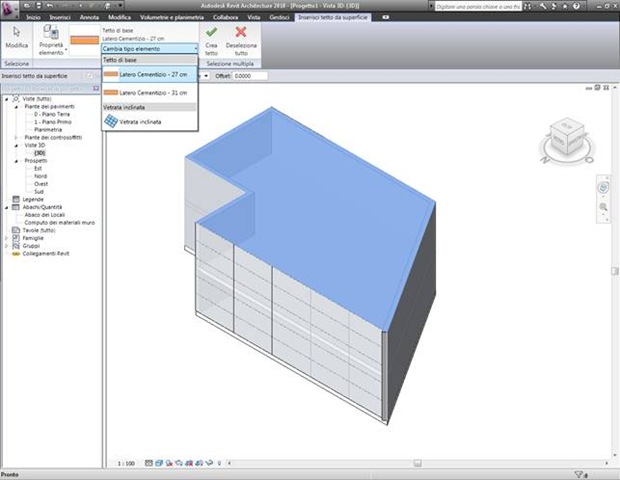Open Proprietà elemento in the ribbon
This screenshot has height=480, width=620.
coord(51,40)
